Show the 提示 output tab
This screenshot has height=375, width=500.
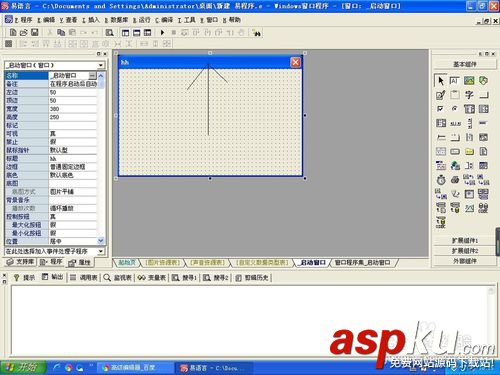24,277
